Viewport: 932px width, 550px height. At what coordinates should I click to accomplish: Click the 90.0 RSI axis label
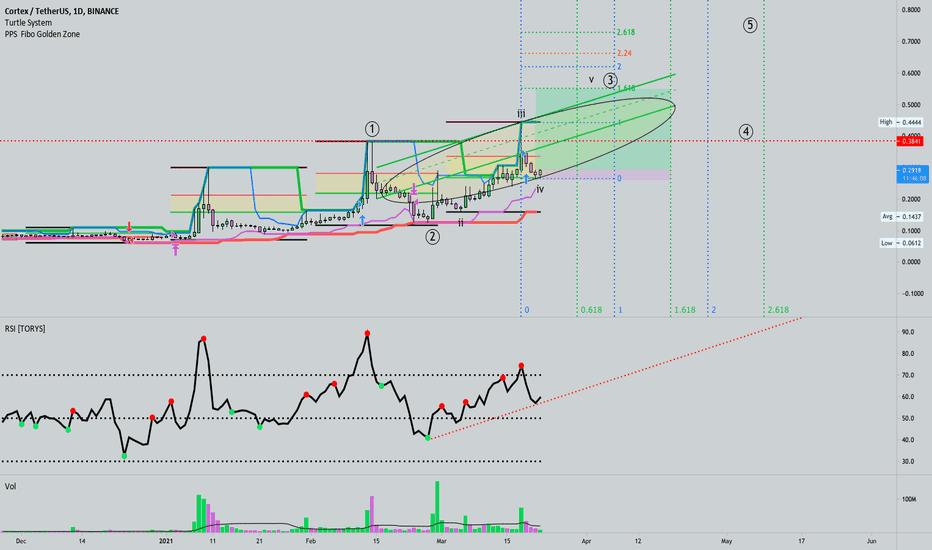pos(908,332)
